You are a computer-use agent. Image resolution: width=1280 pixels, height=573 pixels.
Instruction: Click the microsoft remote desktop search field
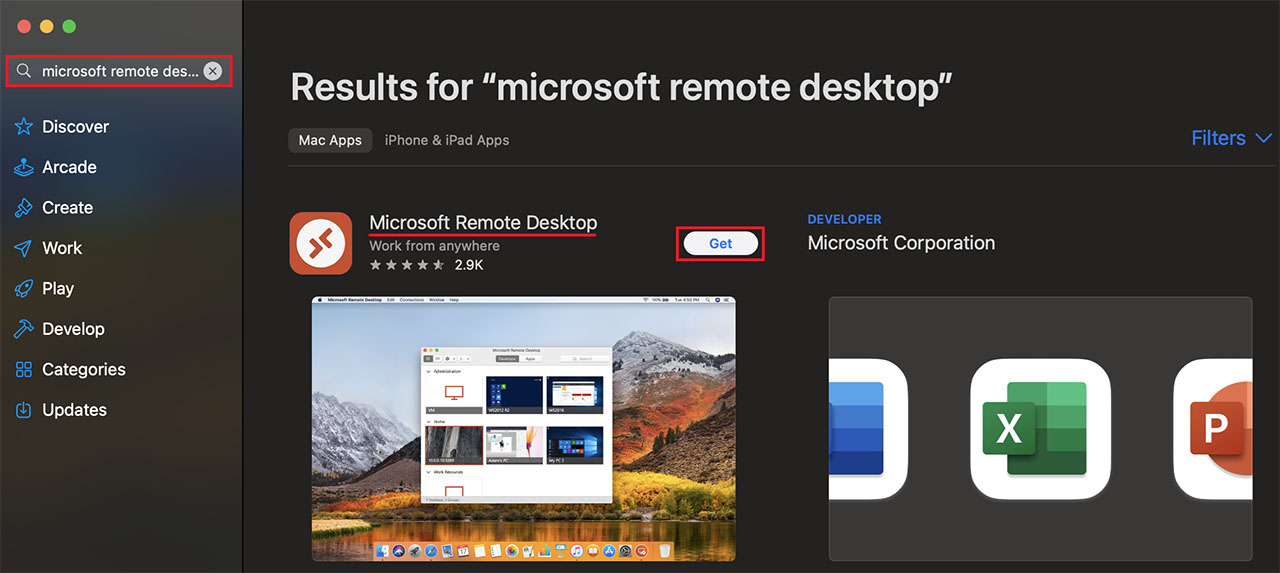[119, 71]
